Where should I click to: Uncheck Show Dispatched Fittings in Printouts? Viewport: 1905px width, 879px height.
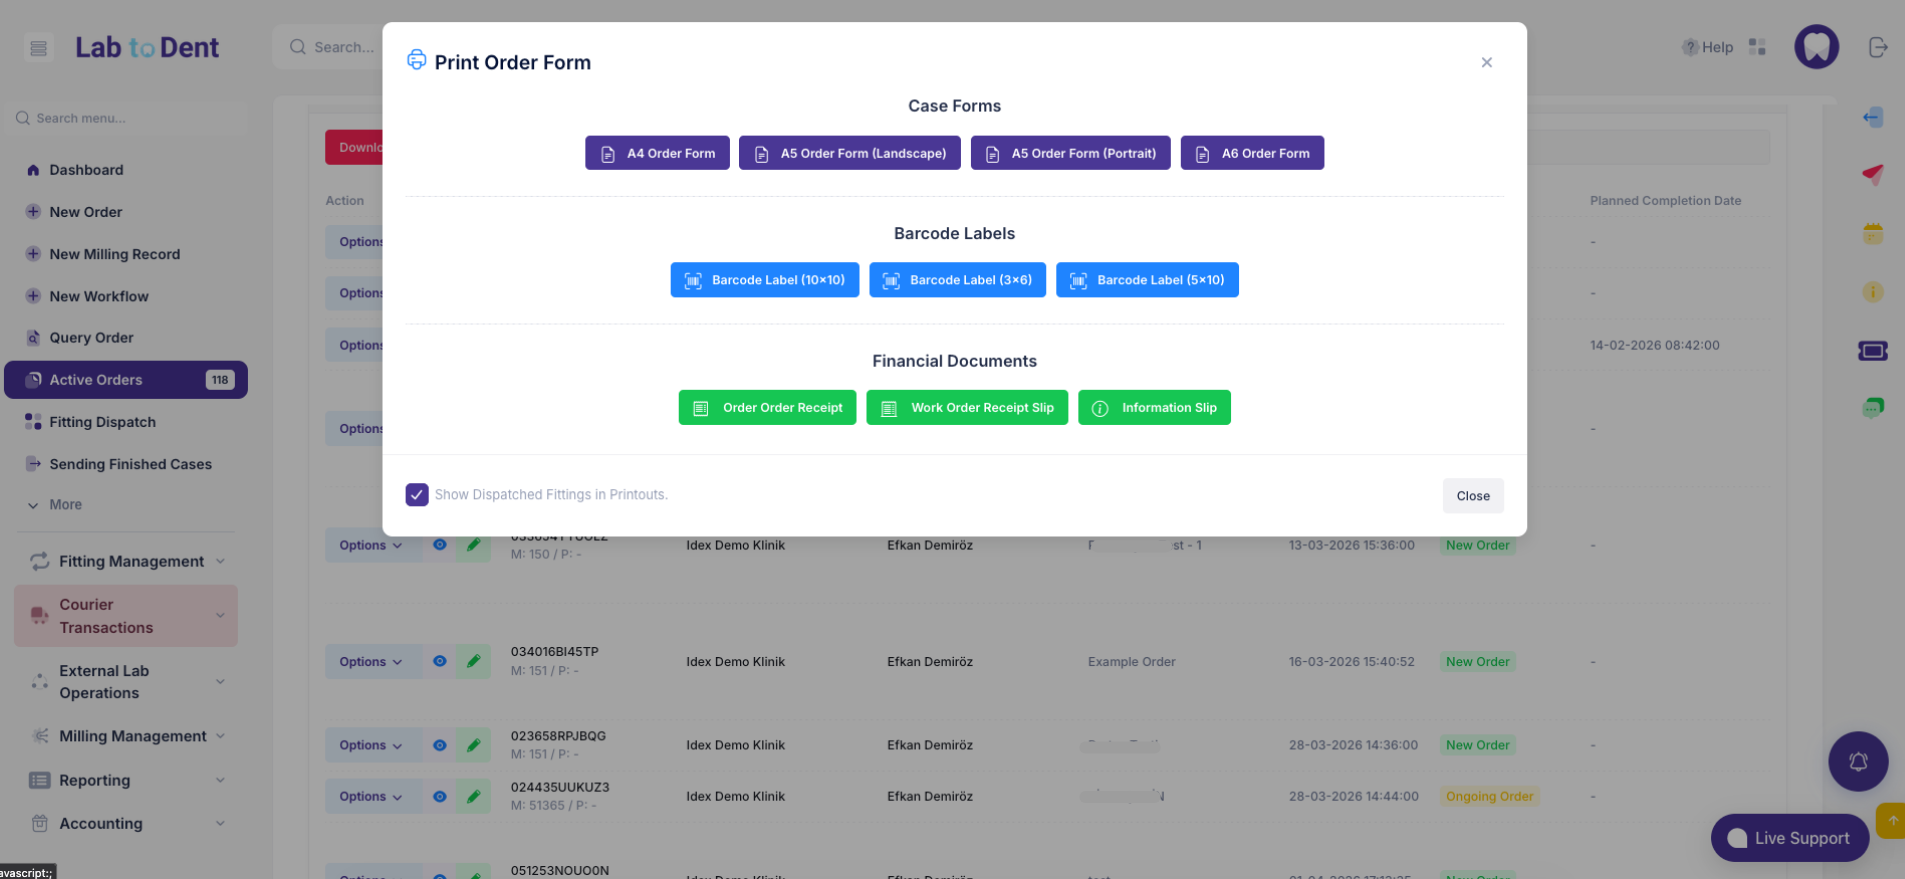[417, 495]
